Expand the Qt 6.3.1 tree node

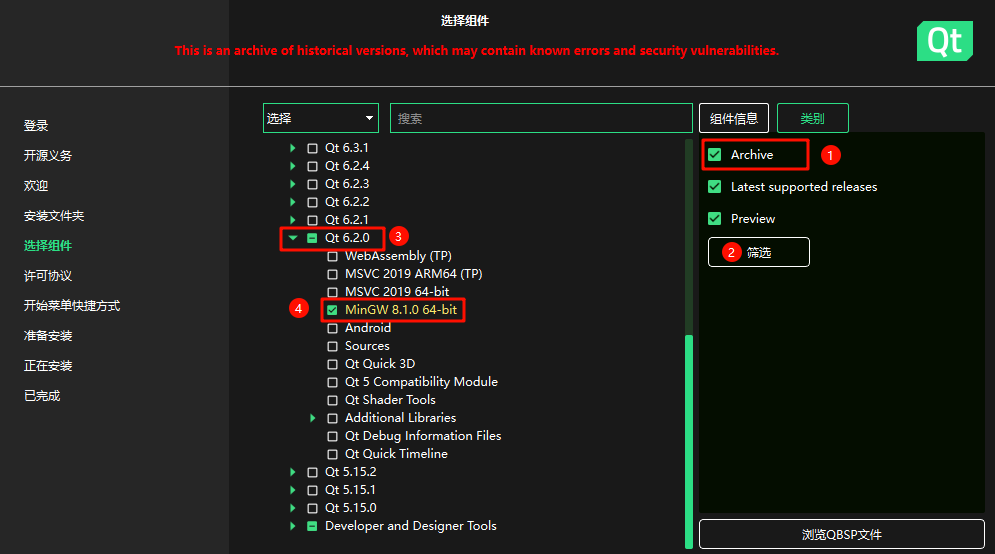pyautogui.click(x=293, y=148)
